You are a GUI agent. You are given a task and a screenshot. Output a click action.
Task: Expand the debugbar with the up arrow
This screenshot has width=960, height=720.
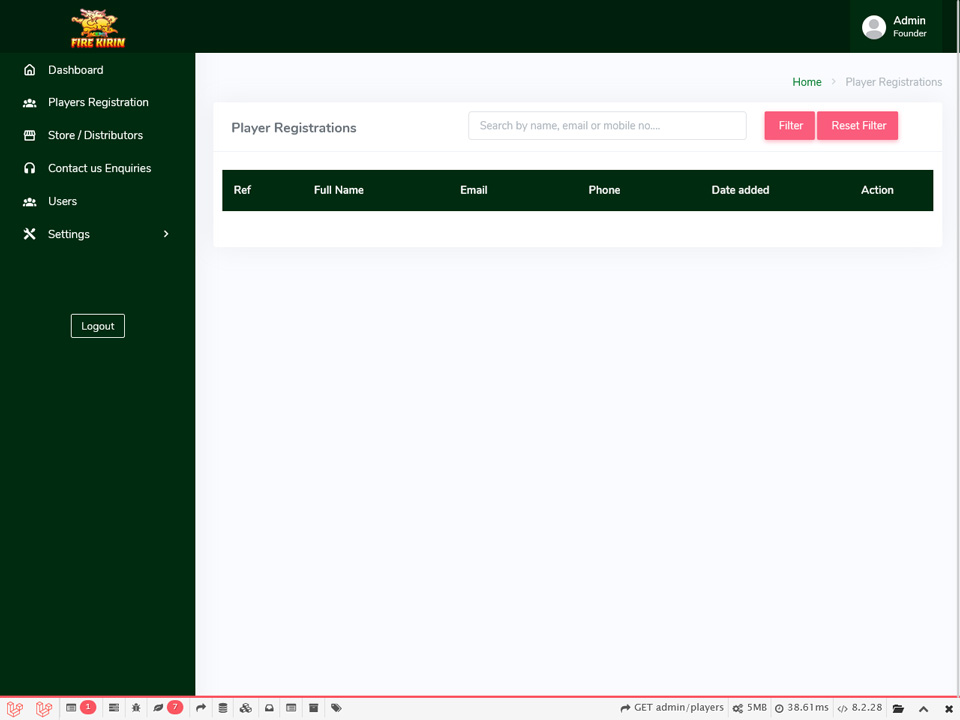click(x=923, y=708)
